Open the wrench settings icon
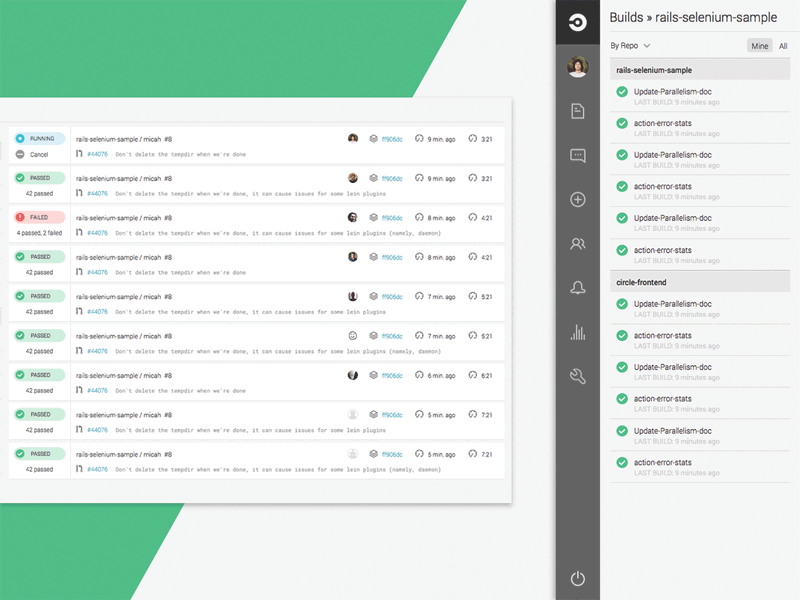This screenshot has width=800, height=600. (x=578, y=377)
